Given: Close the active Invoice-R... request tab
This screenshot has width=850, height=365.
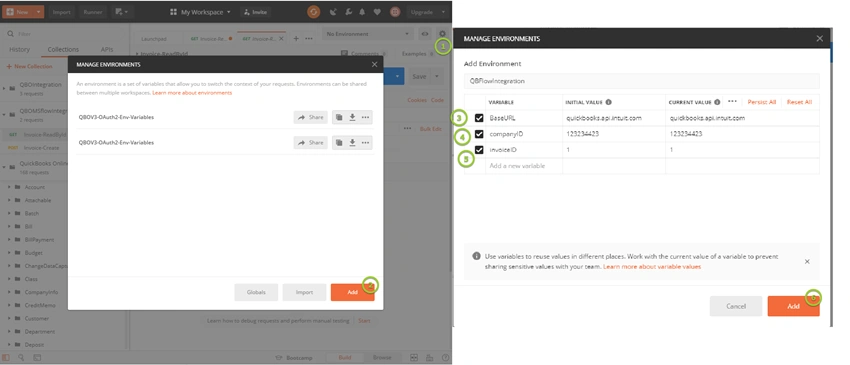Looking at the screenshot, I should (281, 39).
